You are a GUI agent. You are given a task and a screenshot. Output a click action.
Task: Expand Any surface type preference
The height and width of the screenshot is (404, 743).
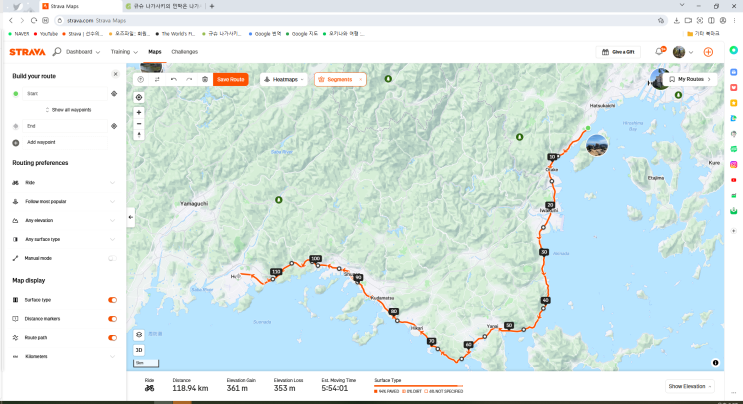pos(112,240)
